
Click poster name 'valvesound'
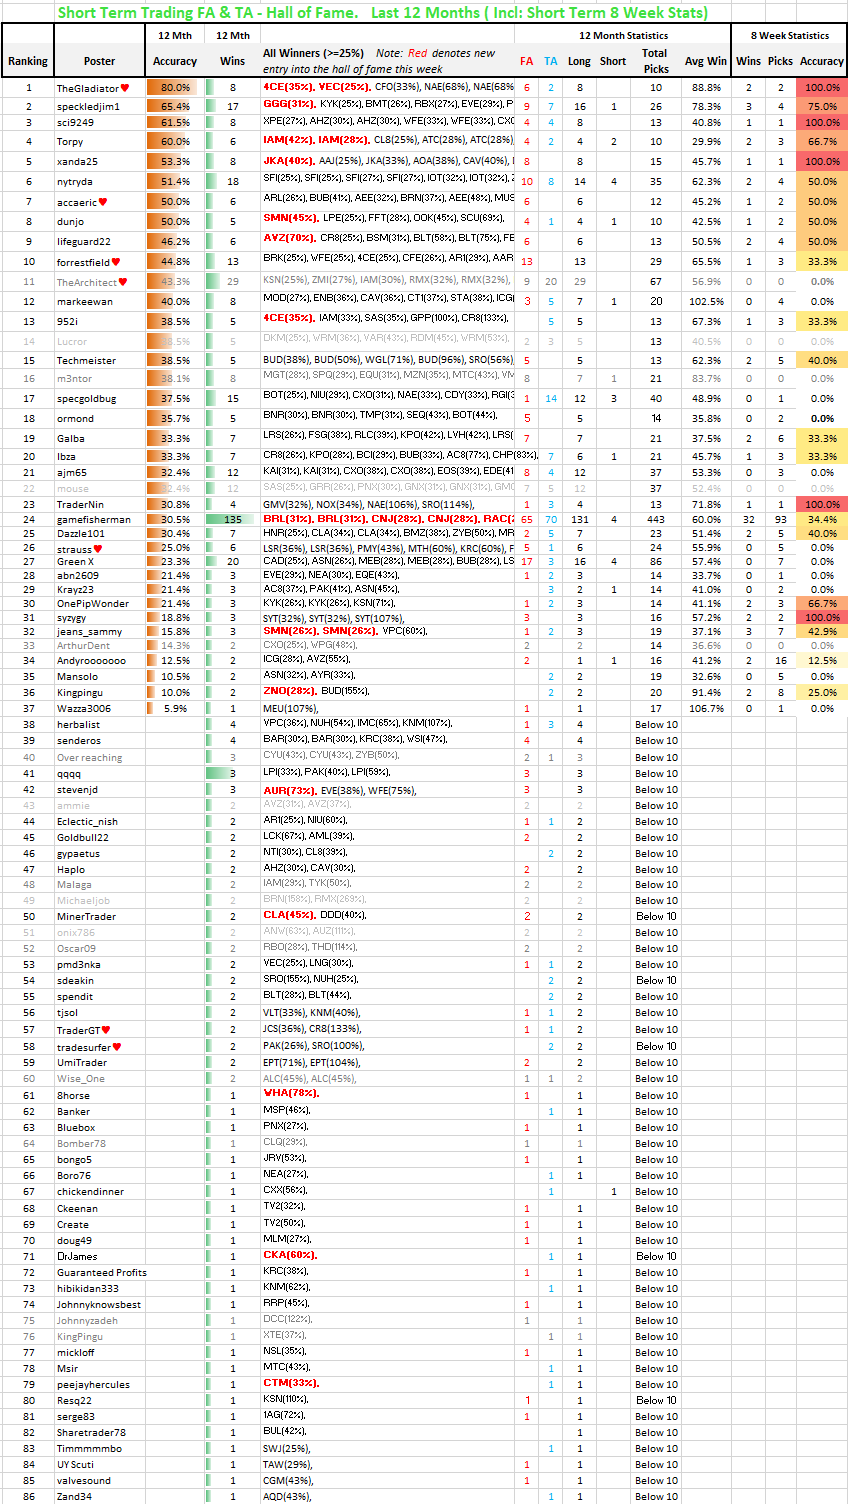[83, 1481]
